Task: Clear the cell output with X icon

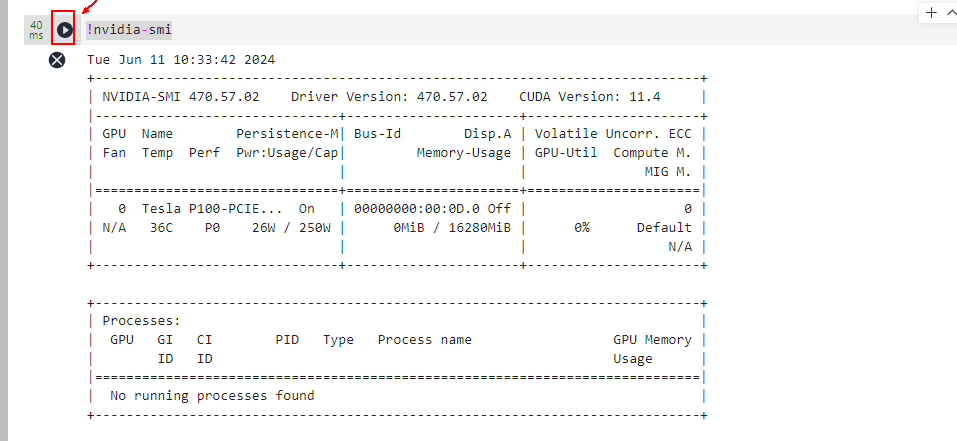Action: tap(57, 60)
